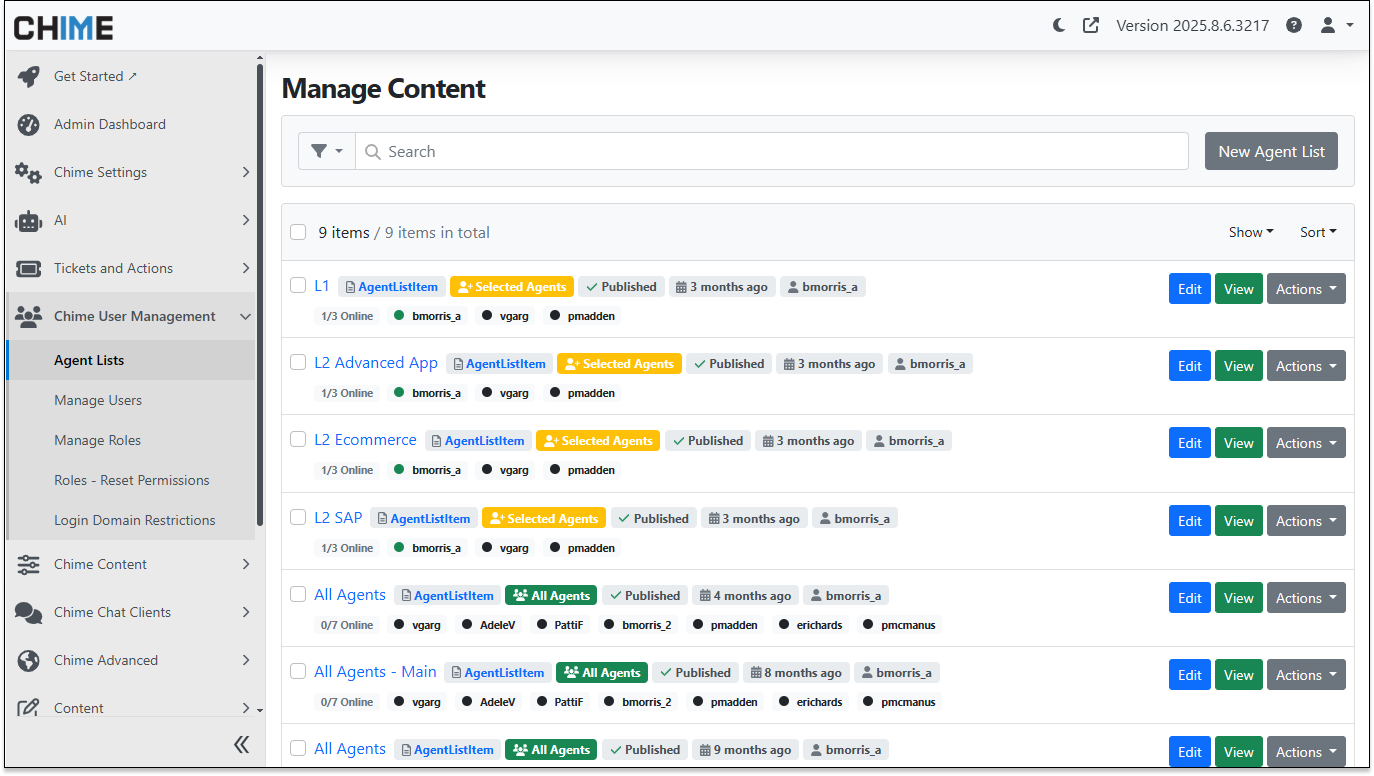Open Actions dropdown for L2 Ecommerce
This screenshot has height=776, width=1374.
pos(1306,443)
